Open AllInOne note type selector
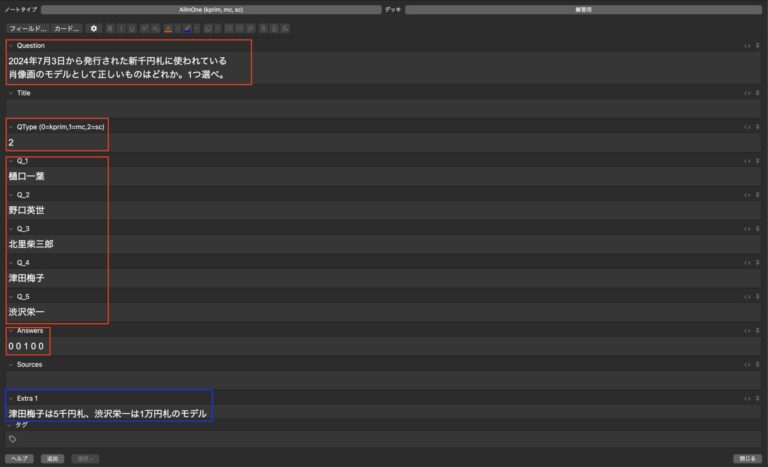This screenshot has height=467, width=768. tap(211, 9)
